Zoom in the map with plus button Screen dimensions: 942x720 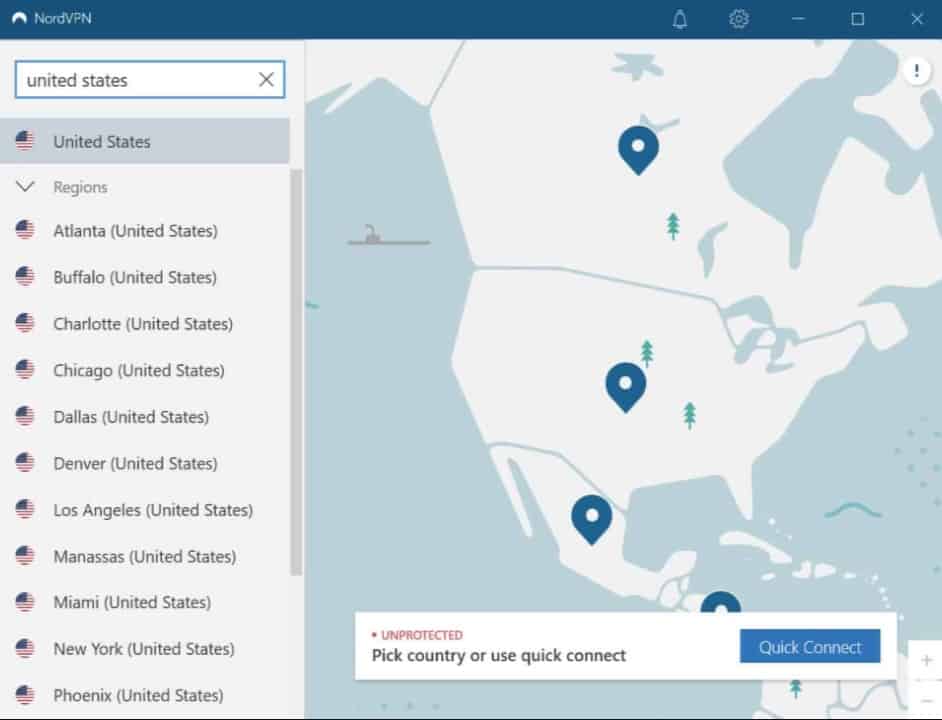coord(926,660)
